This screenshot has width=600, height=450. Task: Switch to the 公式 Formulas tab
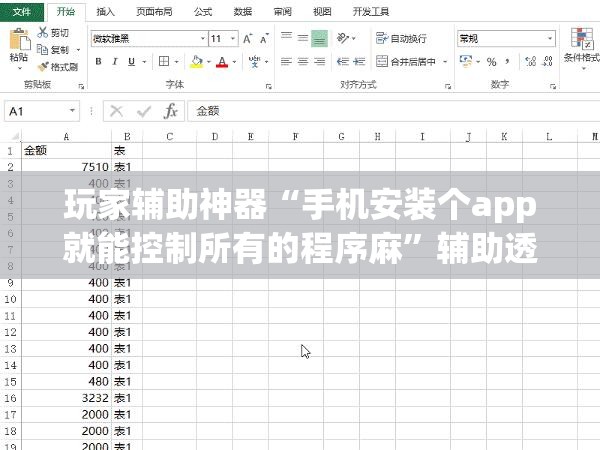pyautogui.click(x=203, y=12)
